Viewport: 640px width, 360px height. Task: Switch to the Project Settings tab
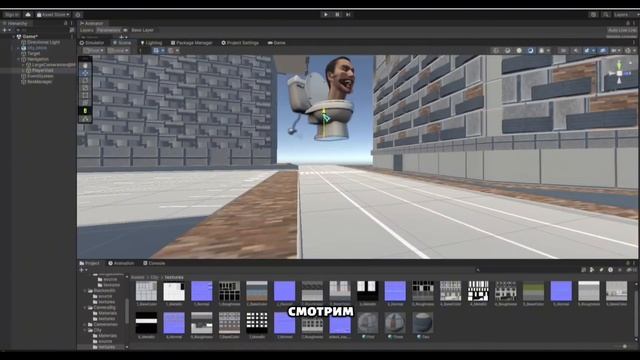pyautogui.click(x=240, y=42)
